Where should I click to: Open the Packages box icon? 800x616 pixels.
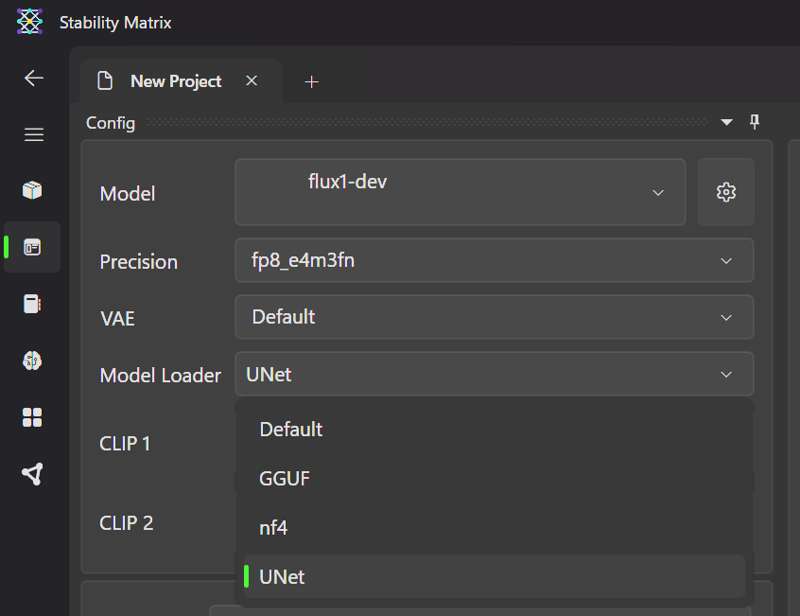(32, 190)
